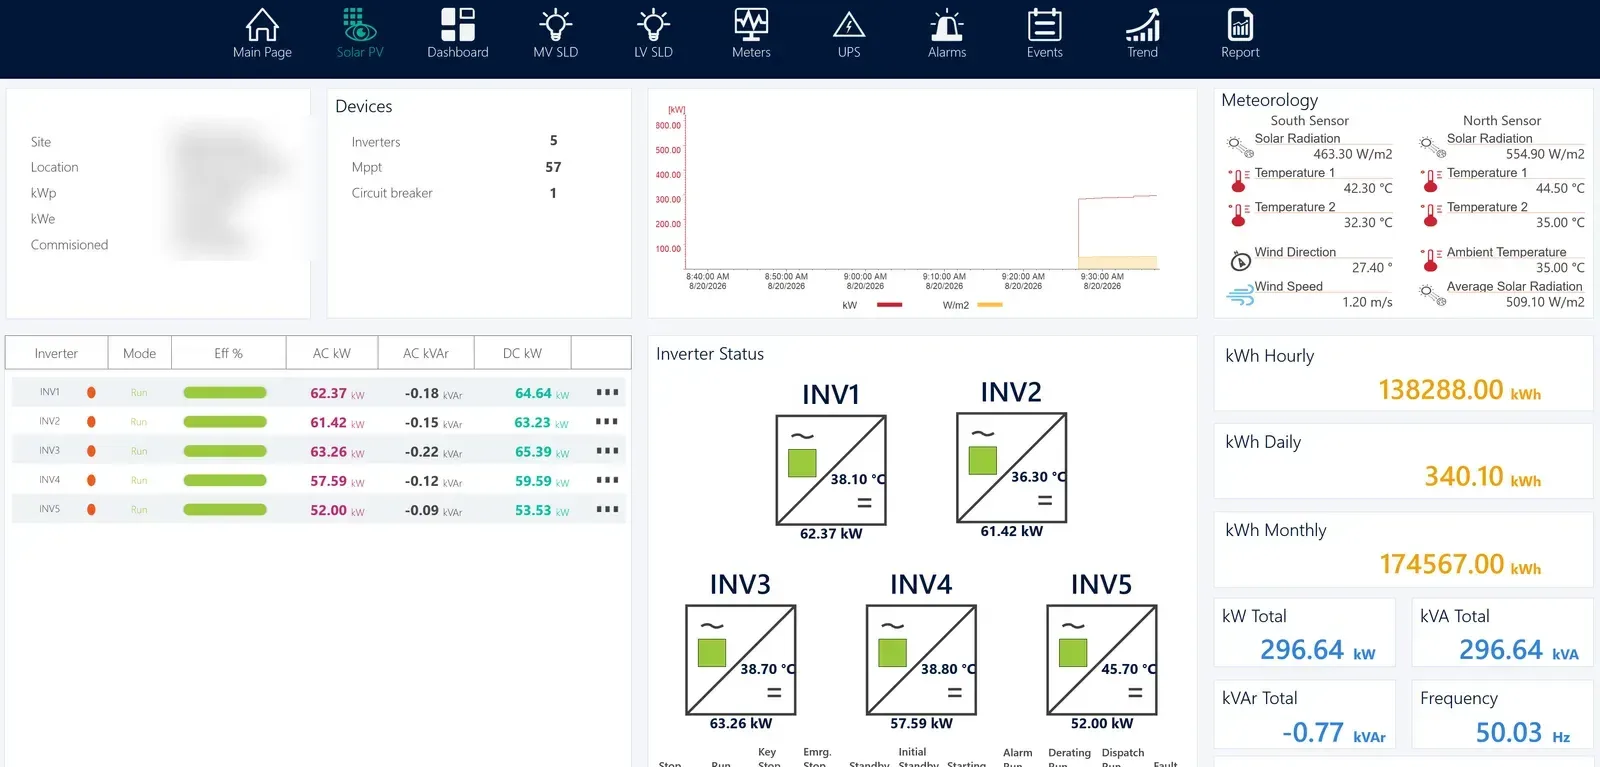Click the Wind Speed icon
Image resolution: width=1600 pixels, height=767 pixels.
coord(1240,296)
